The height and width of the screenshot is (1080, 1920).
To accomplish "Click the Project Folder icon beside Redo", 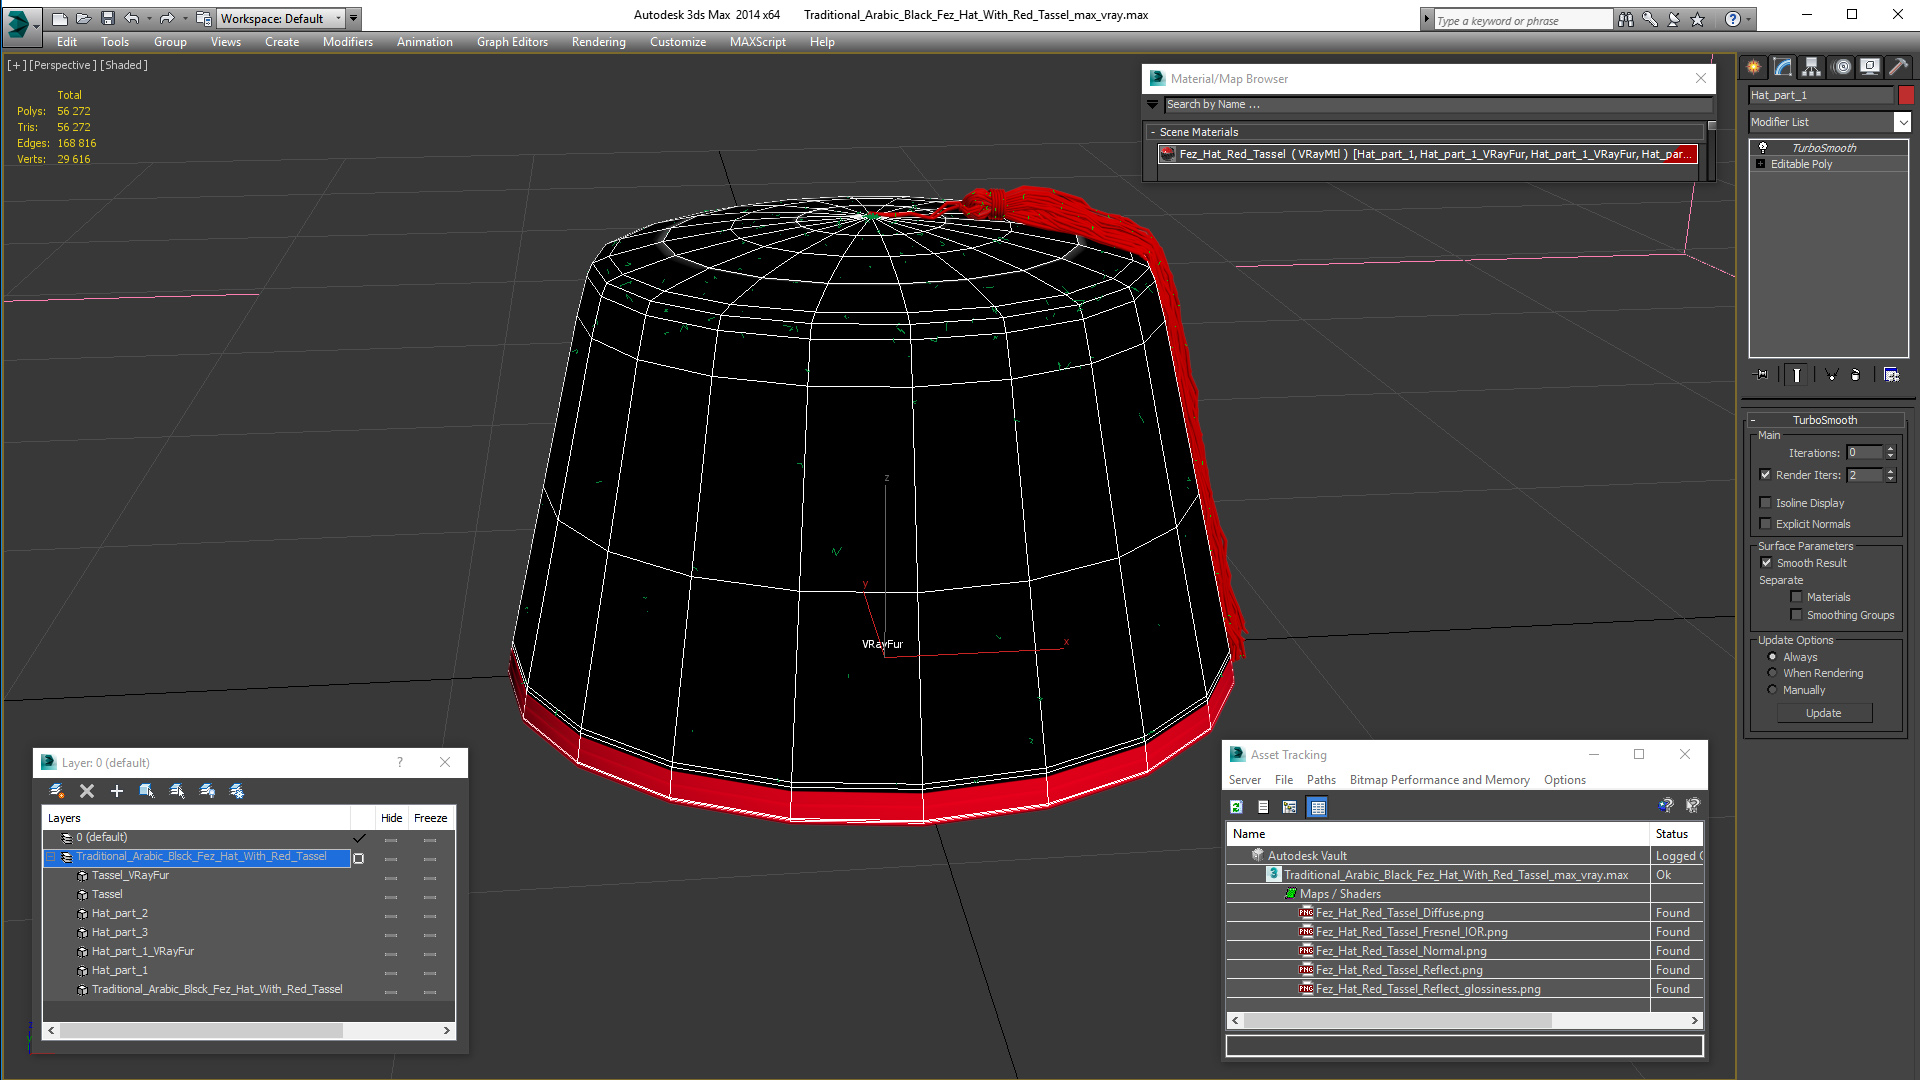I will coord(203,18).
